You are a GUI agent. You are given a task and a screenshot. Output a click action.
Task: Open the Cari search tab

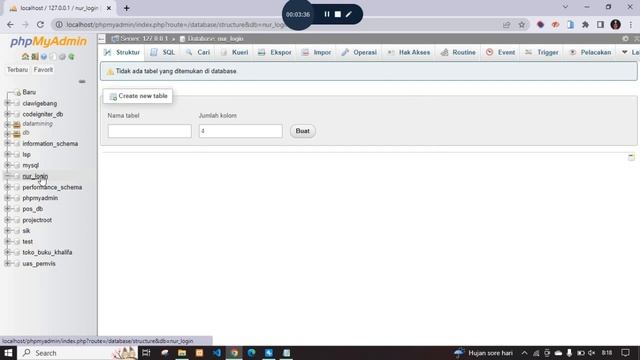[198, 52]
